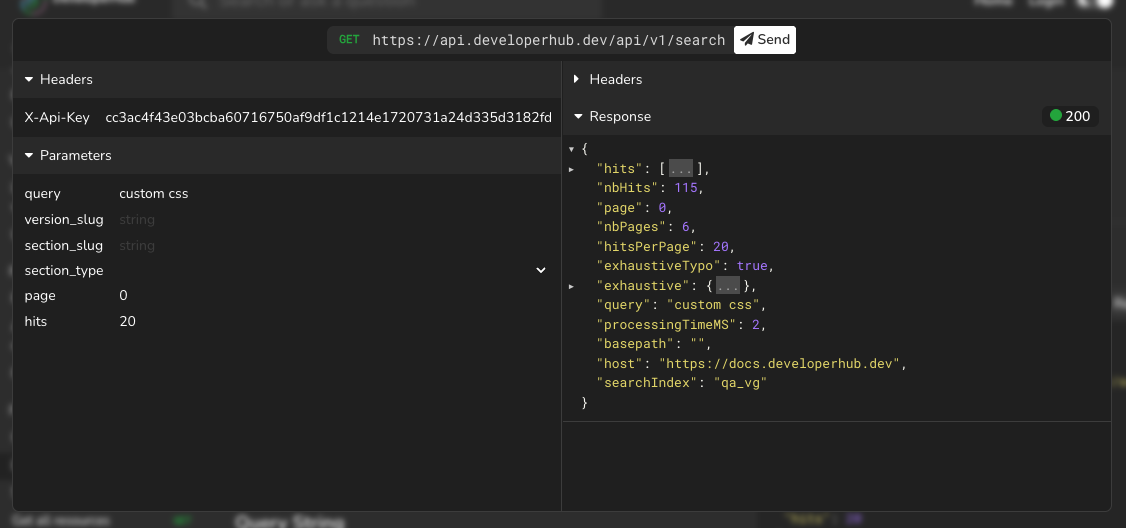This screenshot has width=1126, height=528.
Task: Collapse the root JSON object
Action: pyautogui.click(x=571, y=149)
